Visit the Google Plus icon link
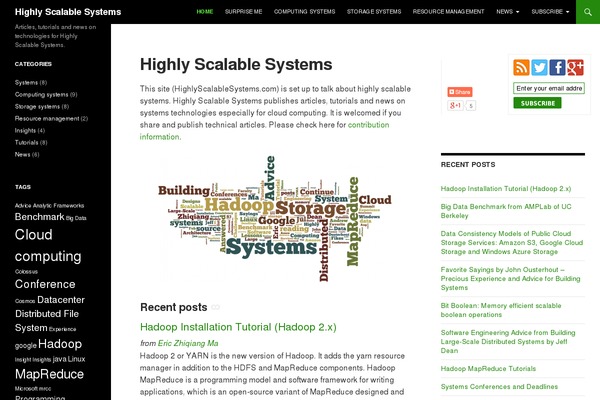This screenshot has height=400, width=600. pyautogui.click(x=575, y=67)
